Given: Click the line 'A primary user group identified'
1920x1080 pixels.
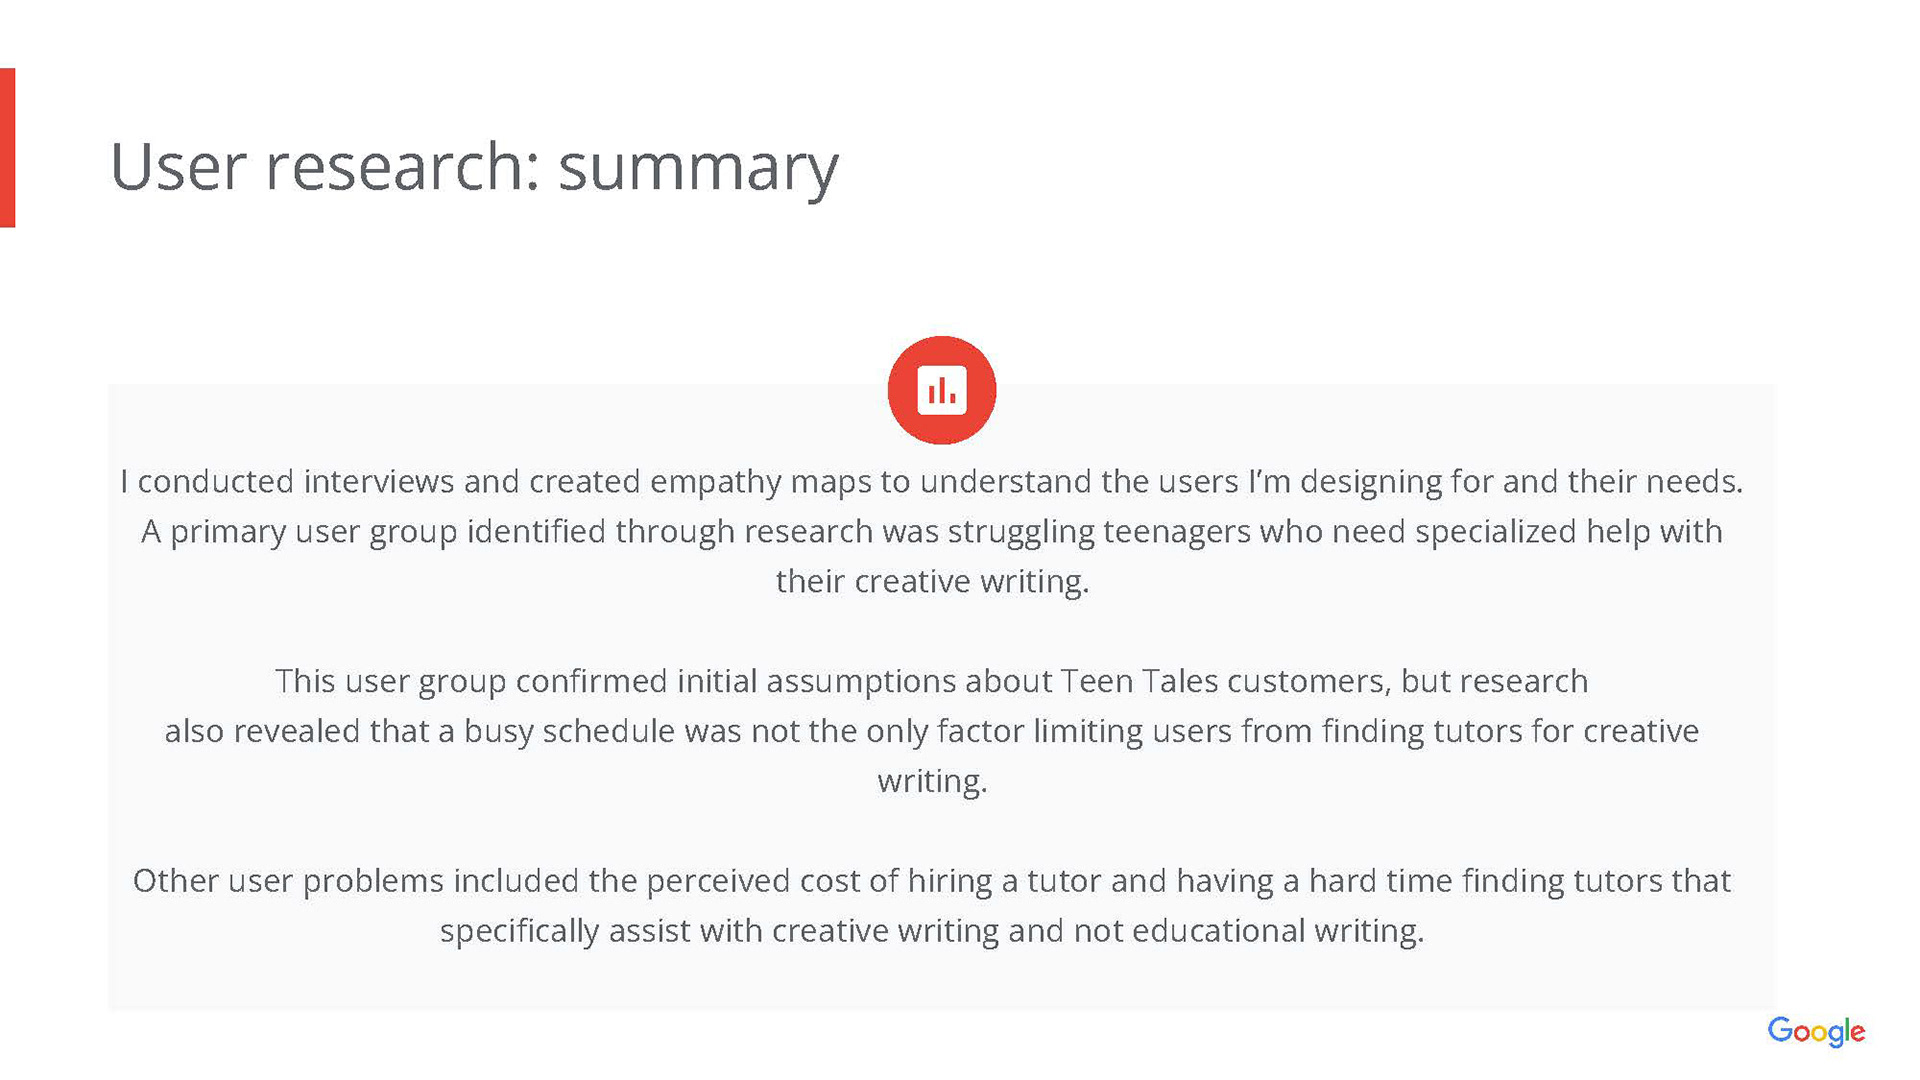Looking at the screenshot, I should (x=931, y=532).
